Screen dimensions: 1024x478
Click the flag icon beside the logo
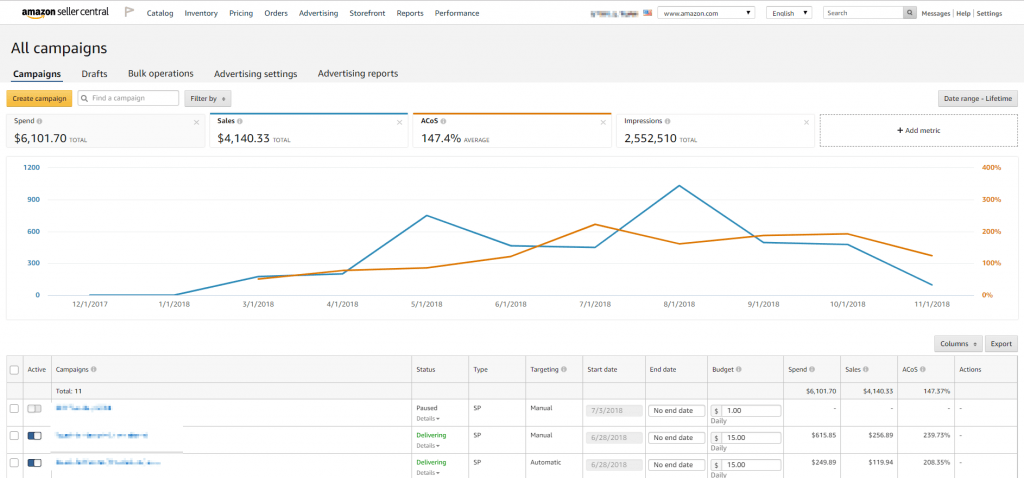coord(129,12)
